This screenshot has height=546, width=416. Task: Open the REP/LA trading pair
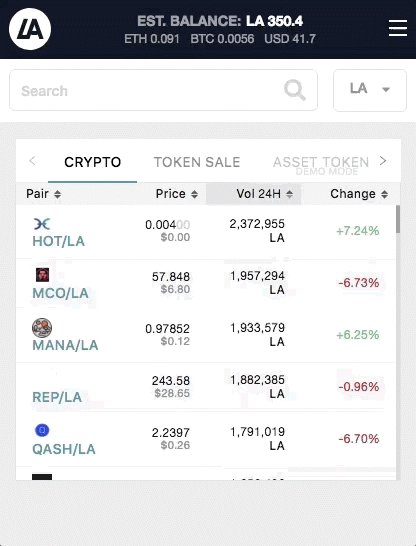click(x=57, y=397)
